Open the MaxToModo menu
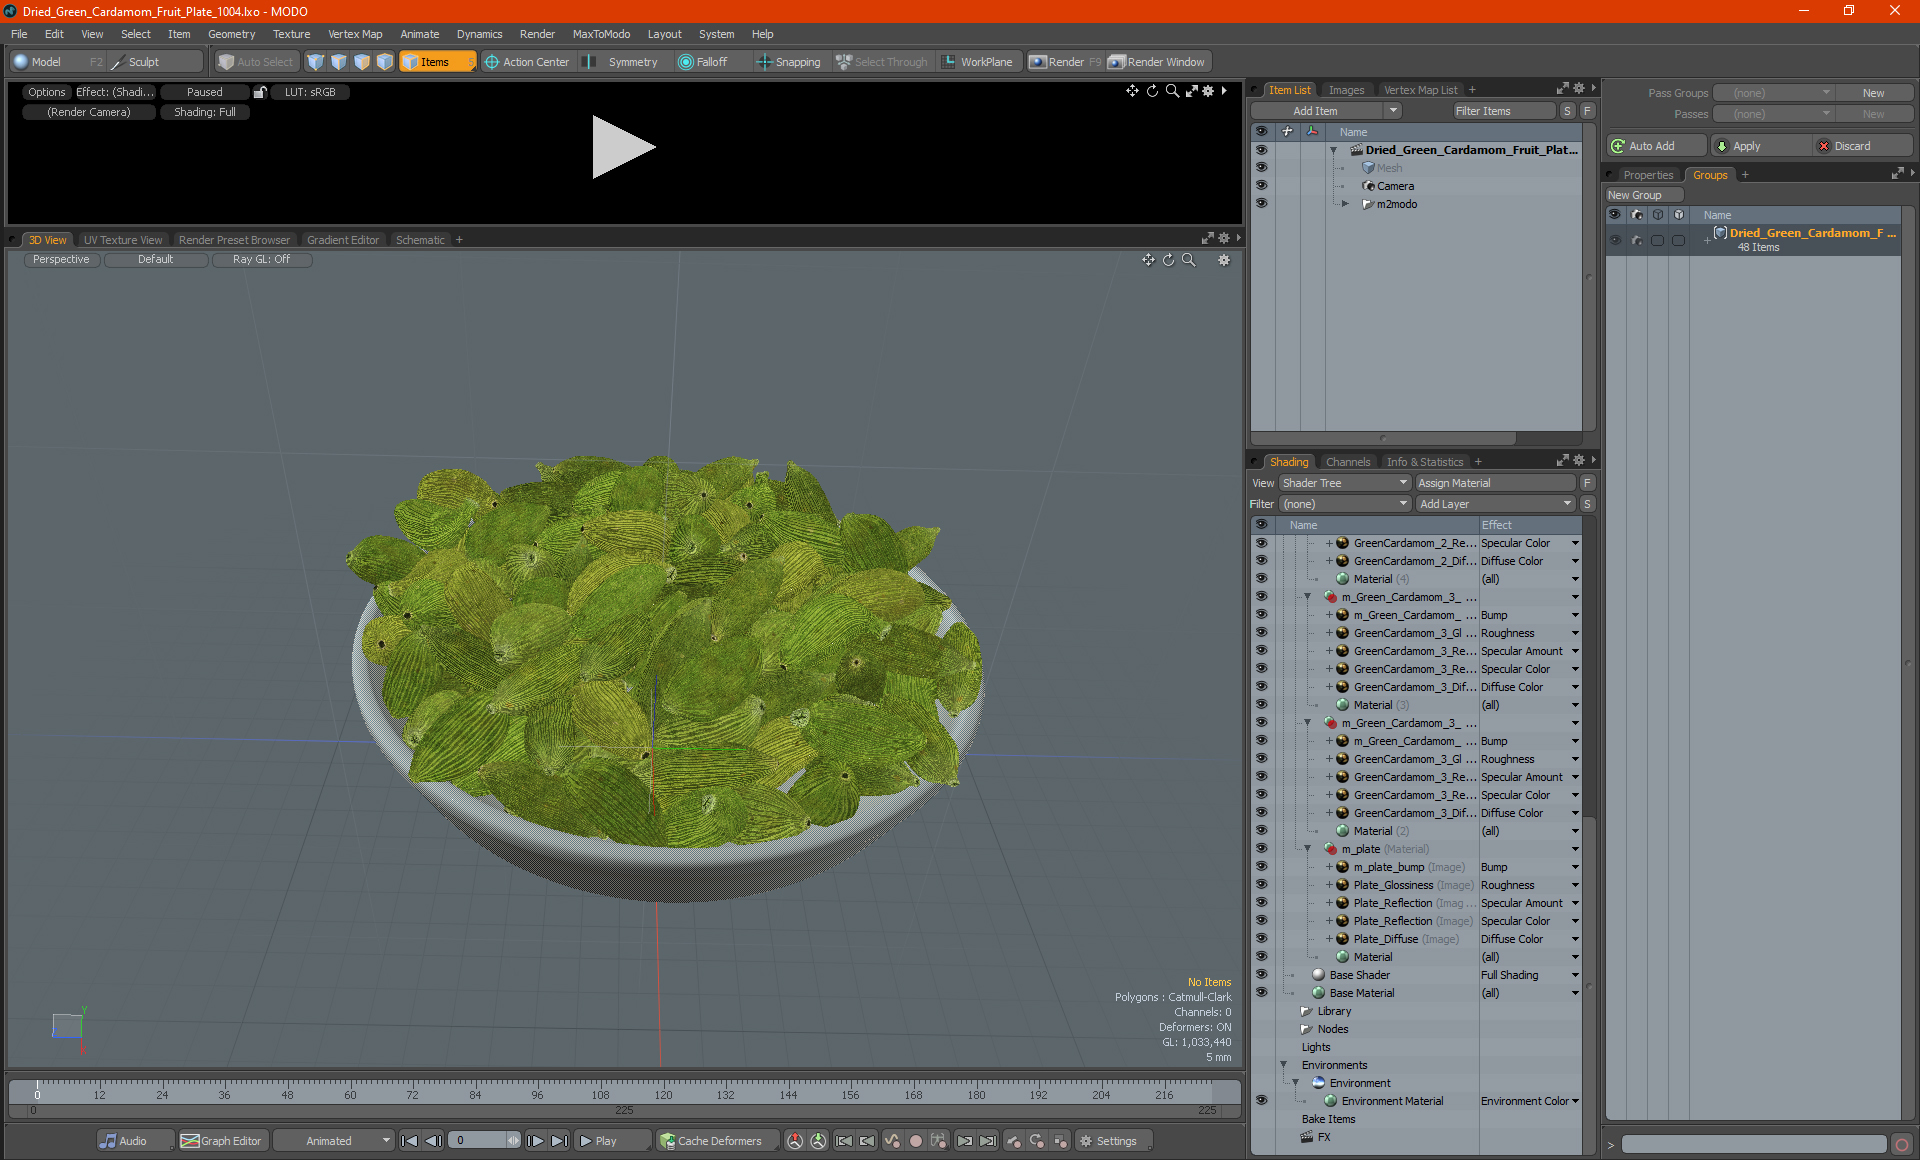 (x=601, y=34)
